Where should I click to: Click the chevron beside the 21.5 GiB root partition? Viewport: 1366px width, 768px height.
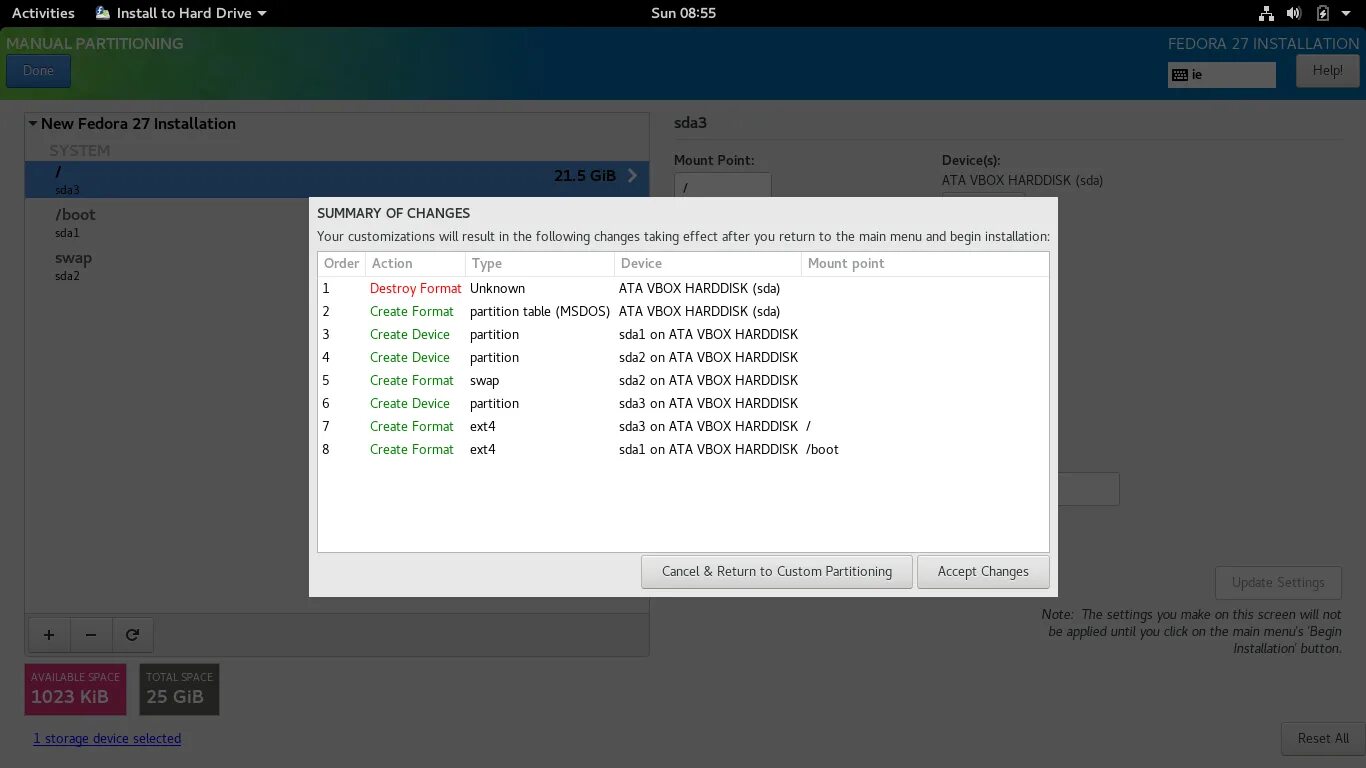631,175
